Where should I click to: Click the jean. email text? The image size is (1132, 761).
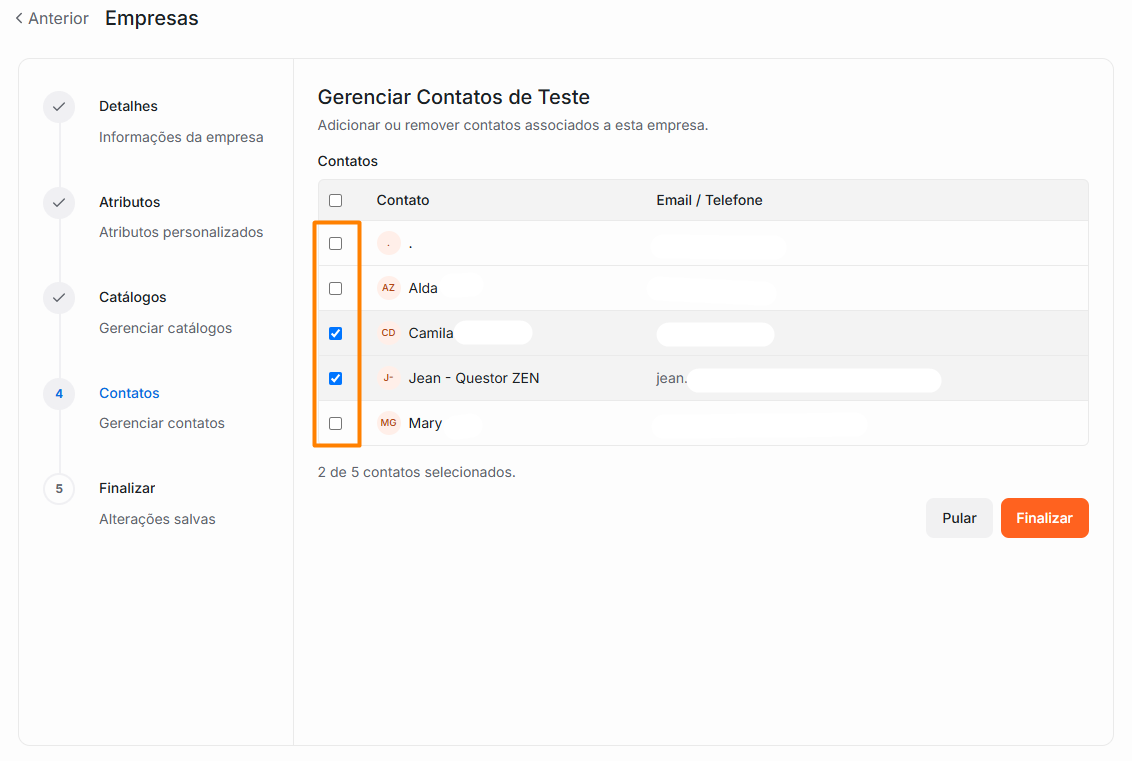(x=671, y=378)
